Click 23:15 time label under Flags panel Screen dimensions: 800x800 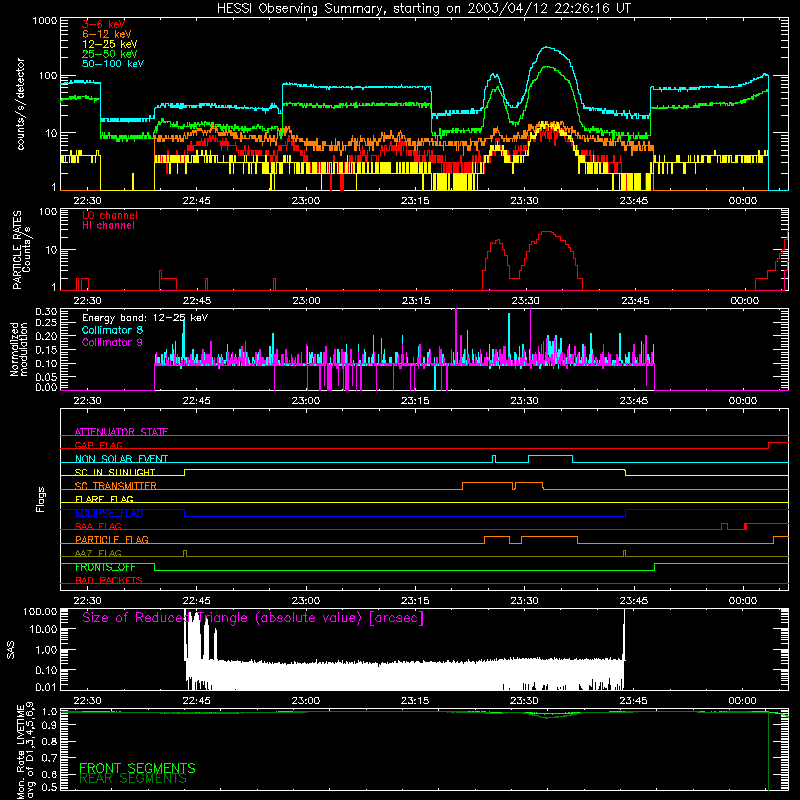coord(415,601)
